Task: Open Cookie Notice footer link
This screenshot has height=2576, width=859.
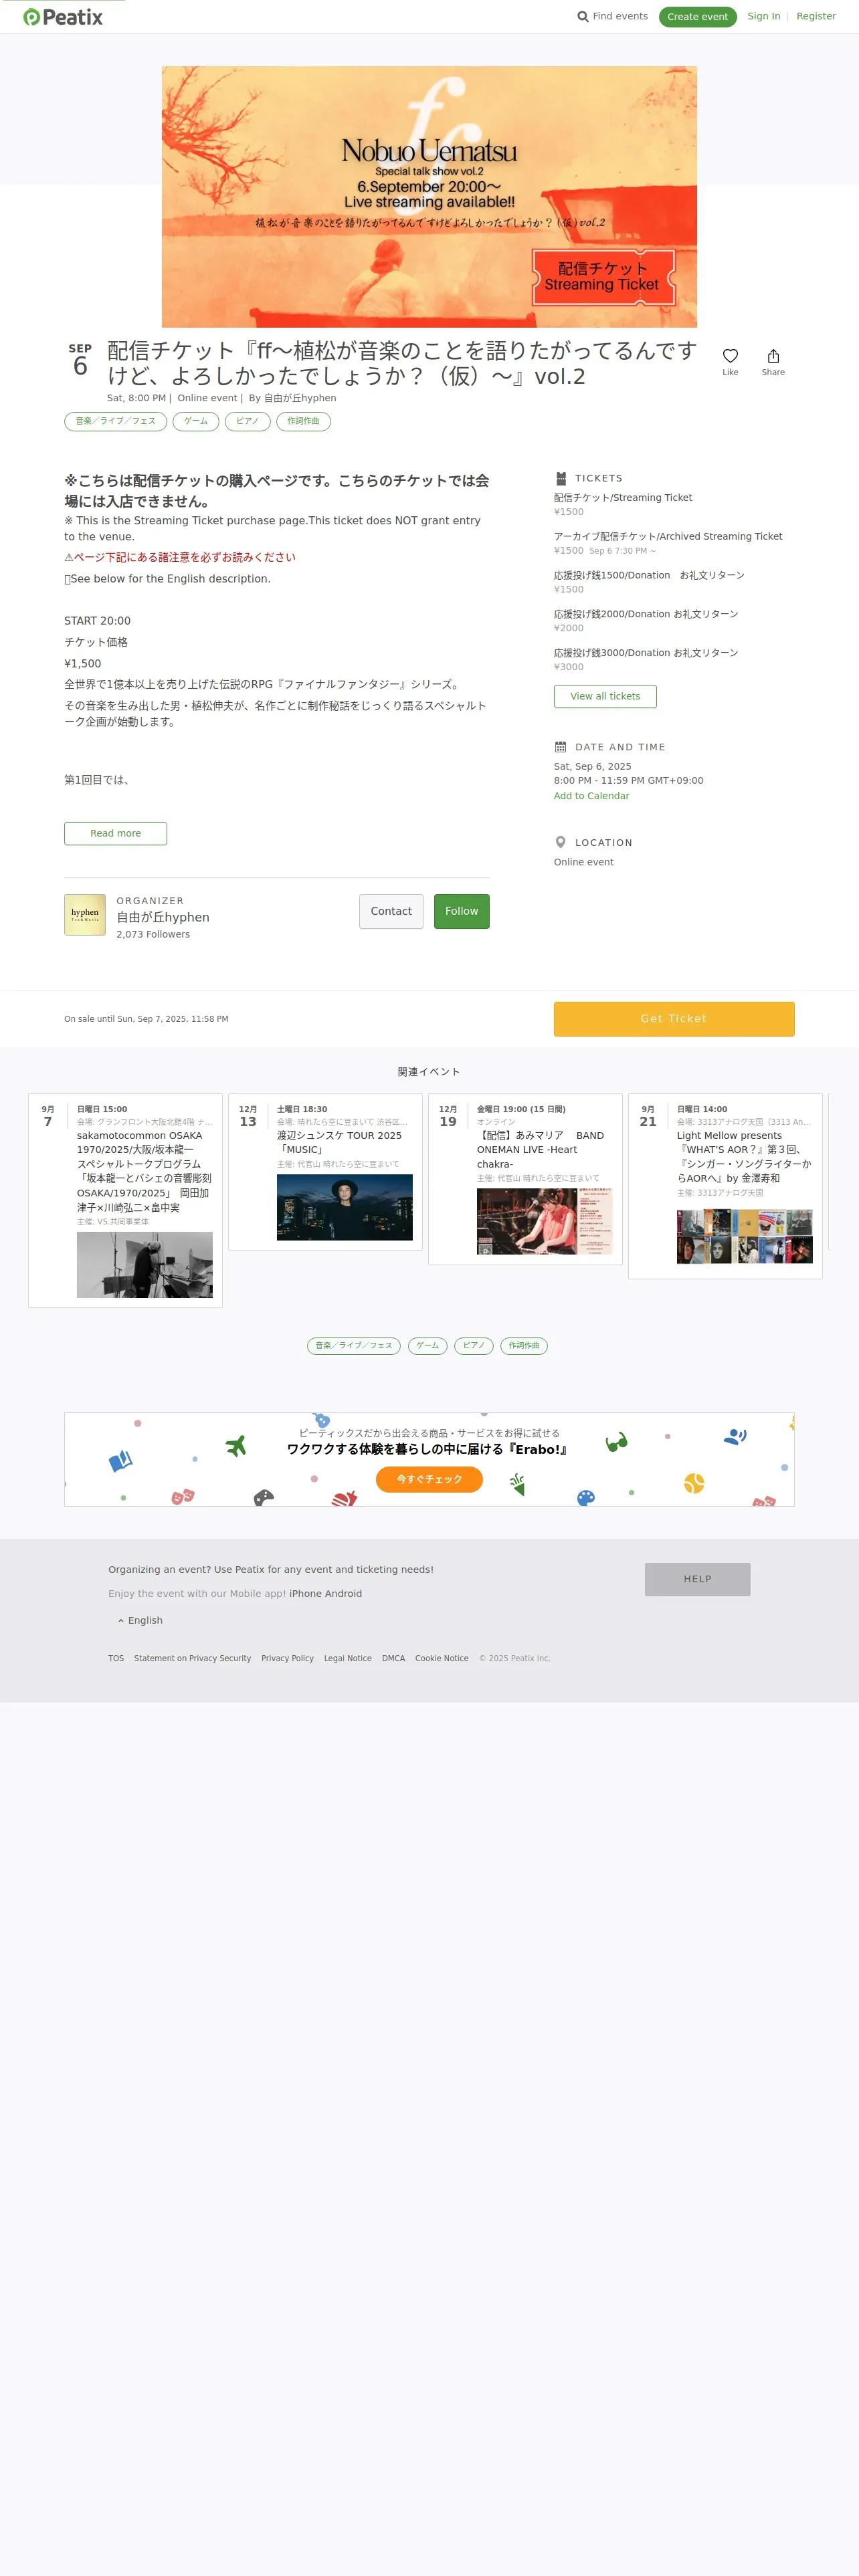Action: pyautogui.click(x=442, y=1658)
